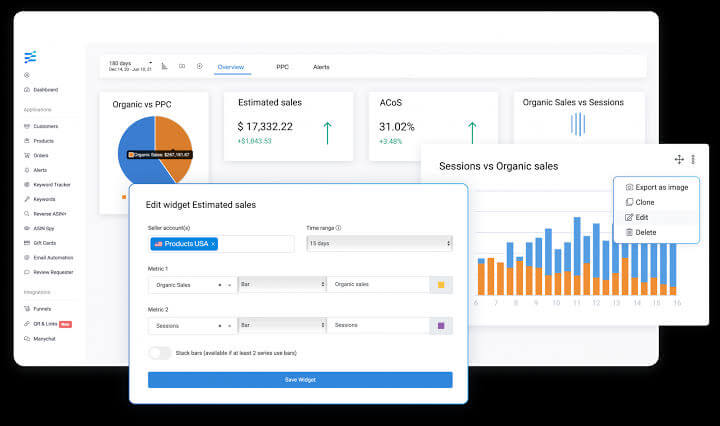720x426 pixels.
Task: Open the Keywords sidebar entry
Action: click(x=39, y=199)
